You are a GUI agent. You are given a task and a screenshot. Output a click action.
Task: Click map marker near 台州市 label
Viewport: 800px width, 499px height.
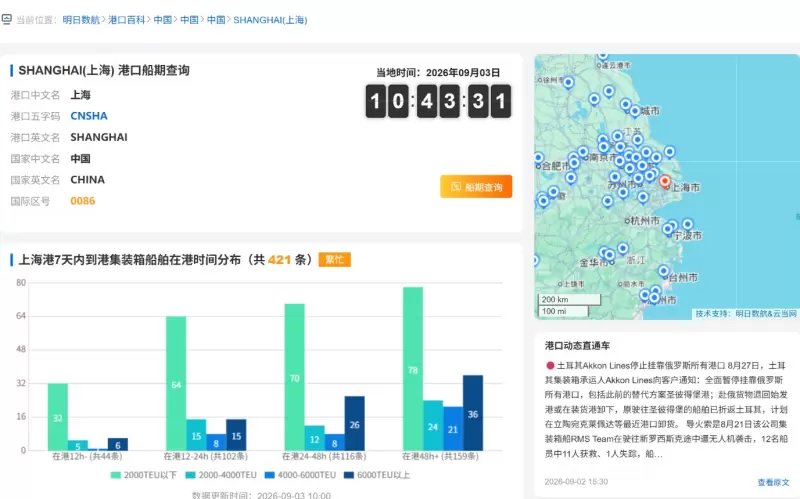[663, 271]
